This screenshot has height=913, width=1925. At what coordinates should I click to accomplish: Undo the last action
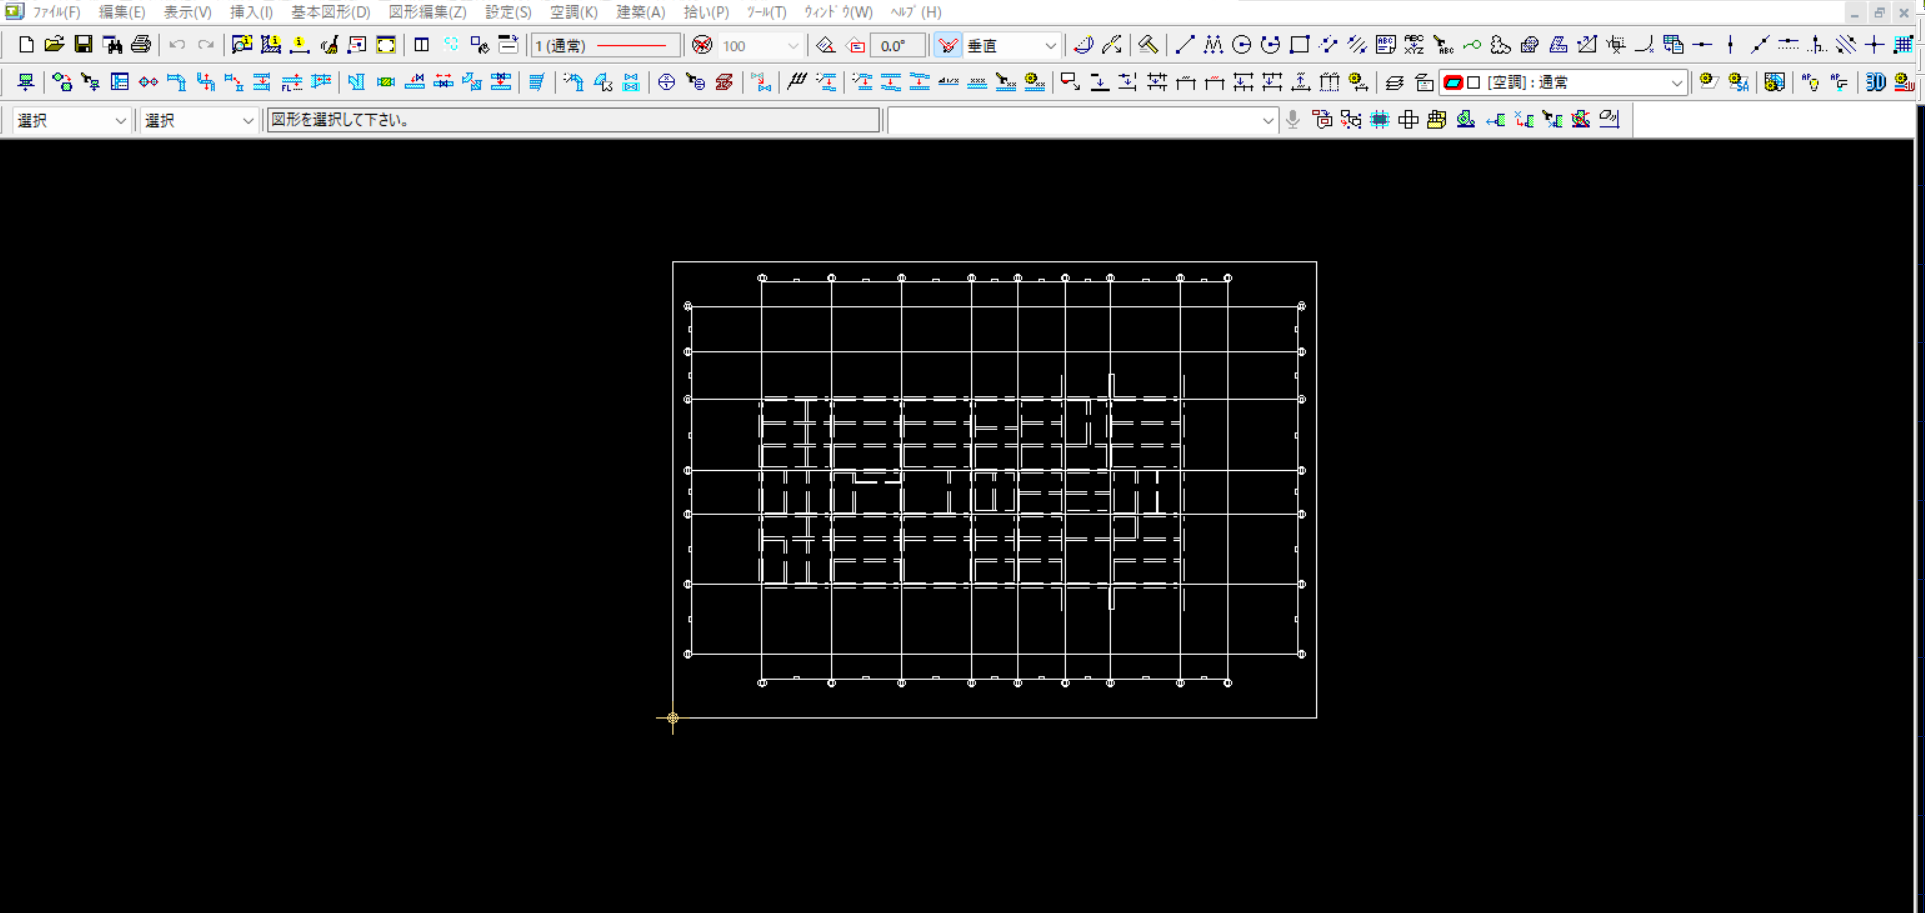[177, 45]
